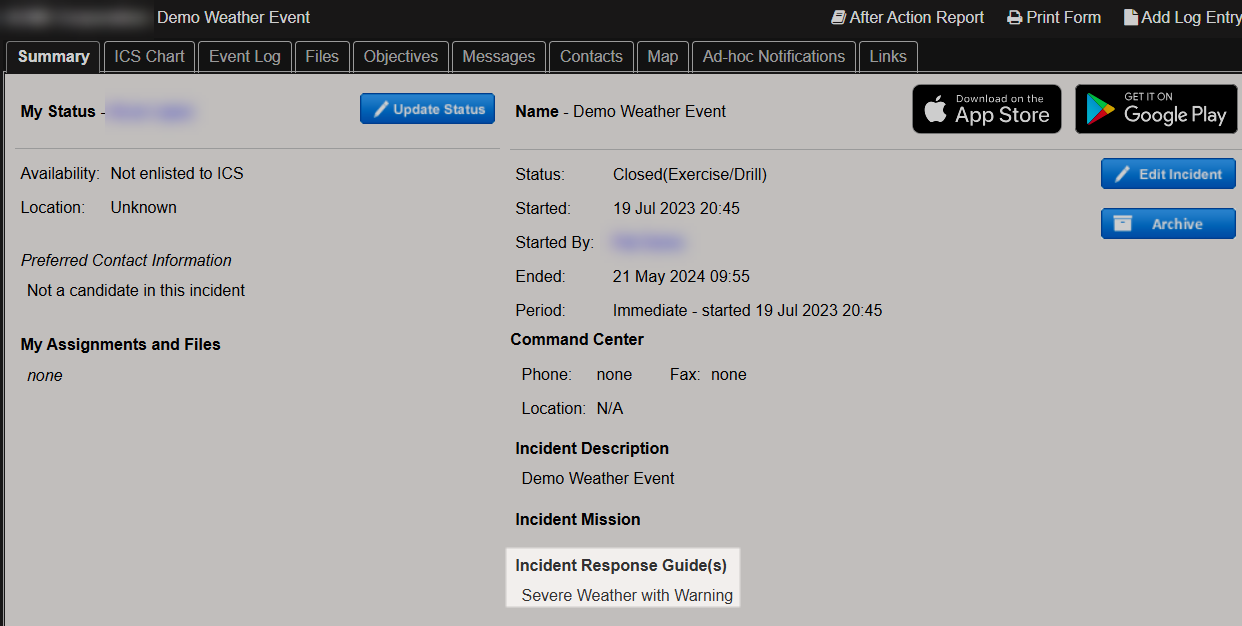Open the Contacts tab
This screenshot has height=626, width=1242.
[591, 57]
